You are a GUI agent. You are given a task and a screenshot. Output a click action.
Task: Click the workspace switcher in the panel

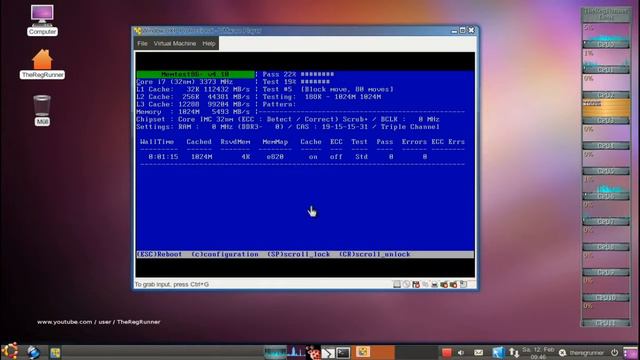[631, 352]
